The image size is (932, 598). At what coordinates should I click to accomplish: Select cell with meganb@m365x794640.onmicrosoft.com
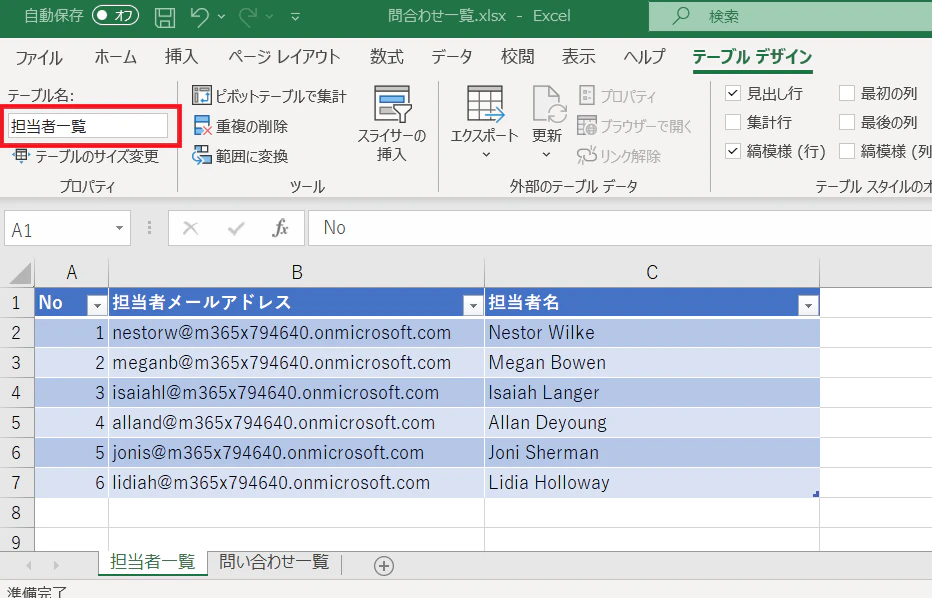[297, 363]
